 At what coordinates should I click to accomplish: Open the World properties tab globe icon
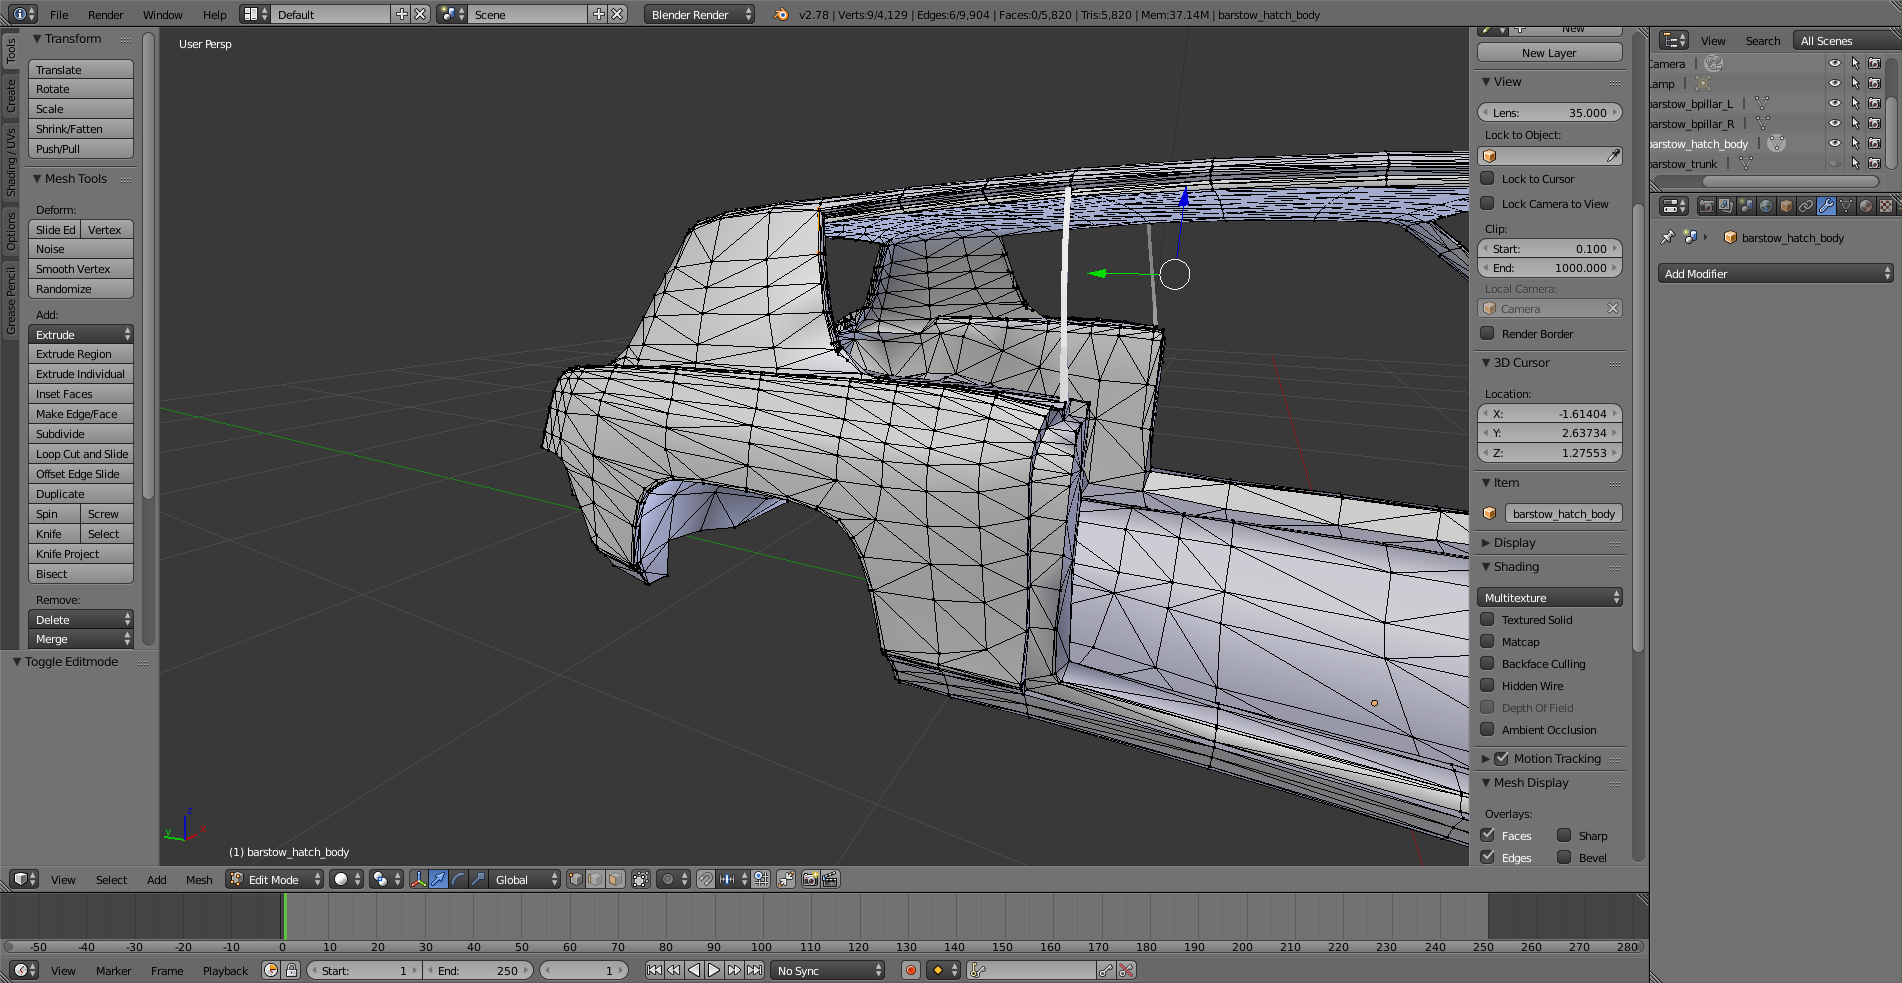[1766, 206]
